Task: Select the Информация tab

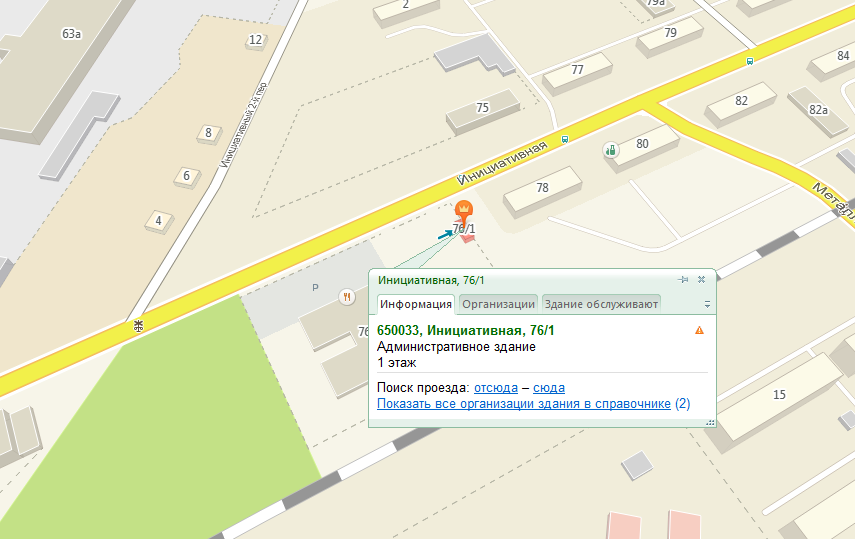Action: pyautogui.click(x=416, y=304)
